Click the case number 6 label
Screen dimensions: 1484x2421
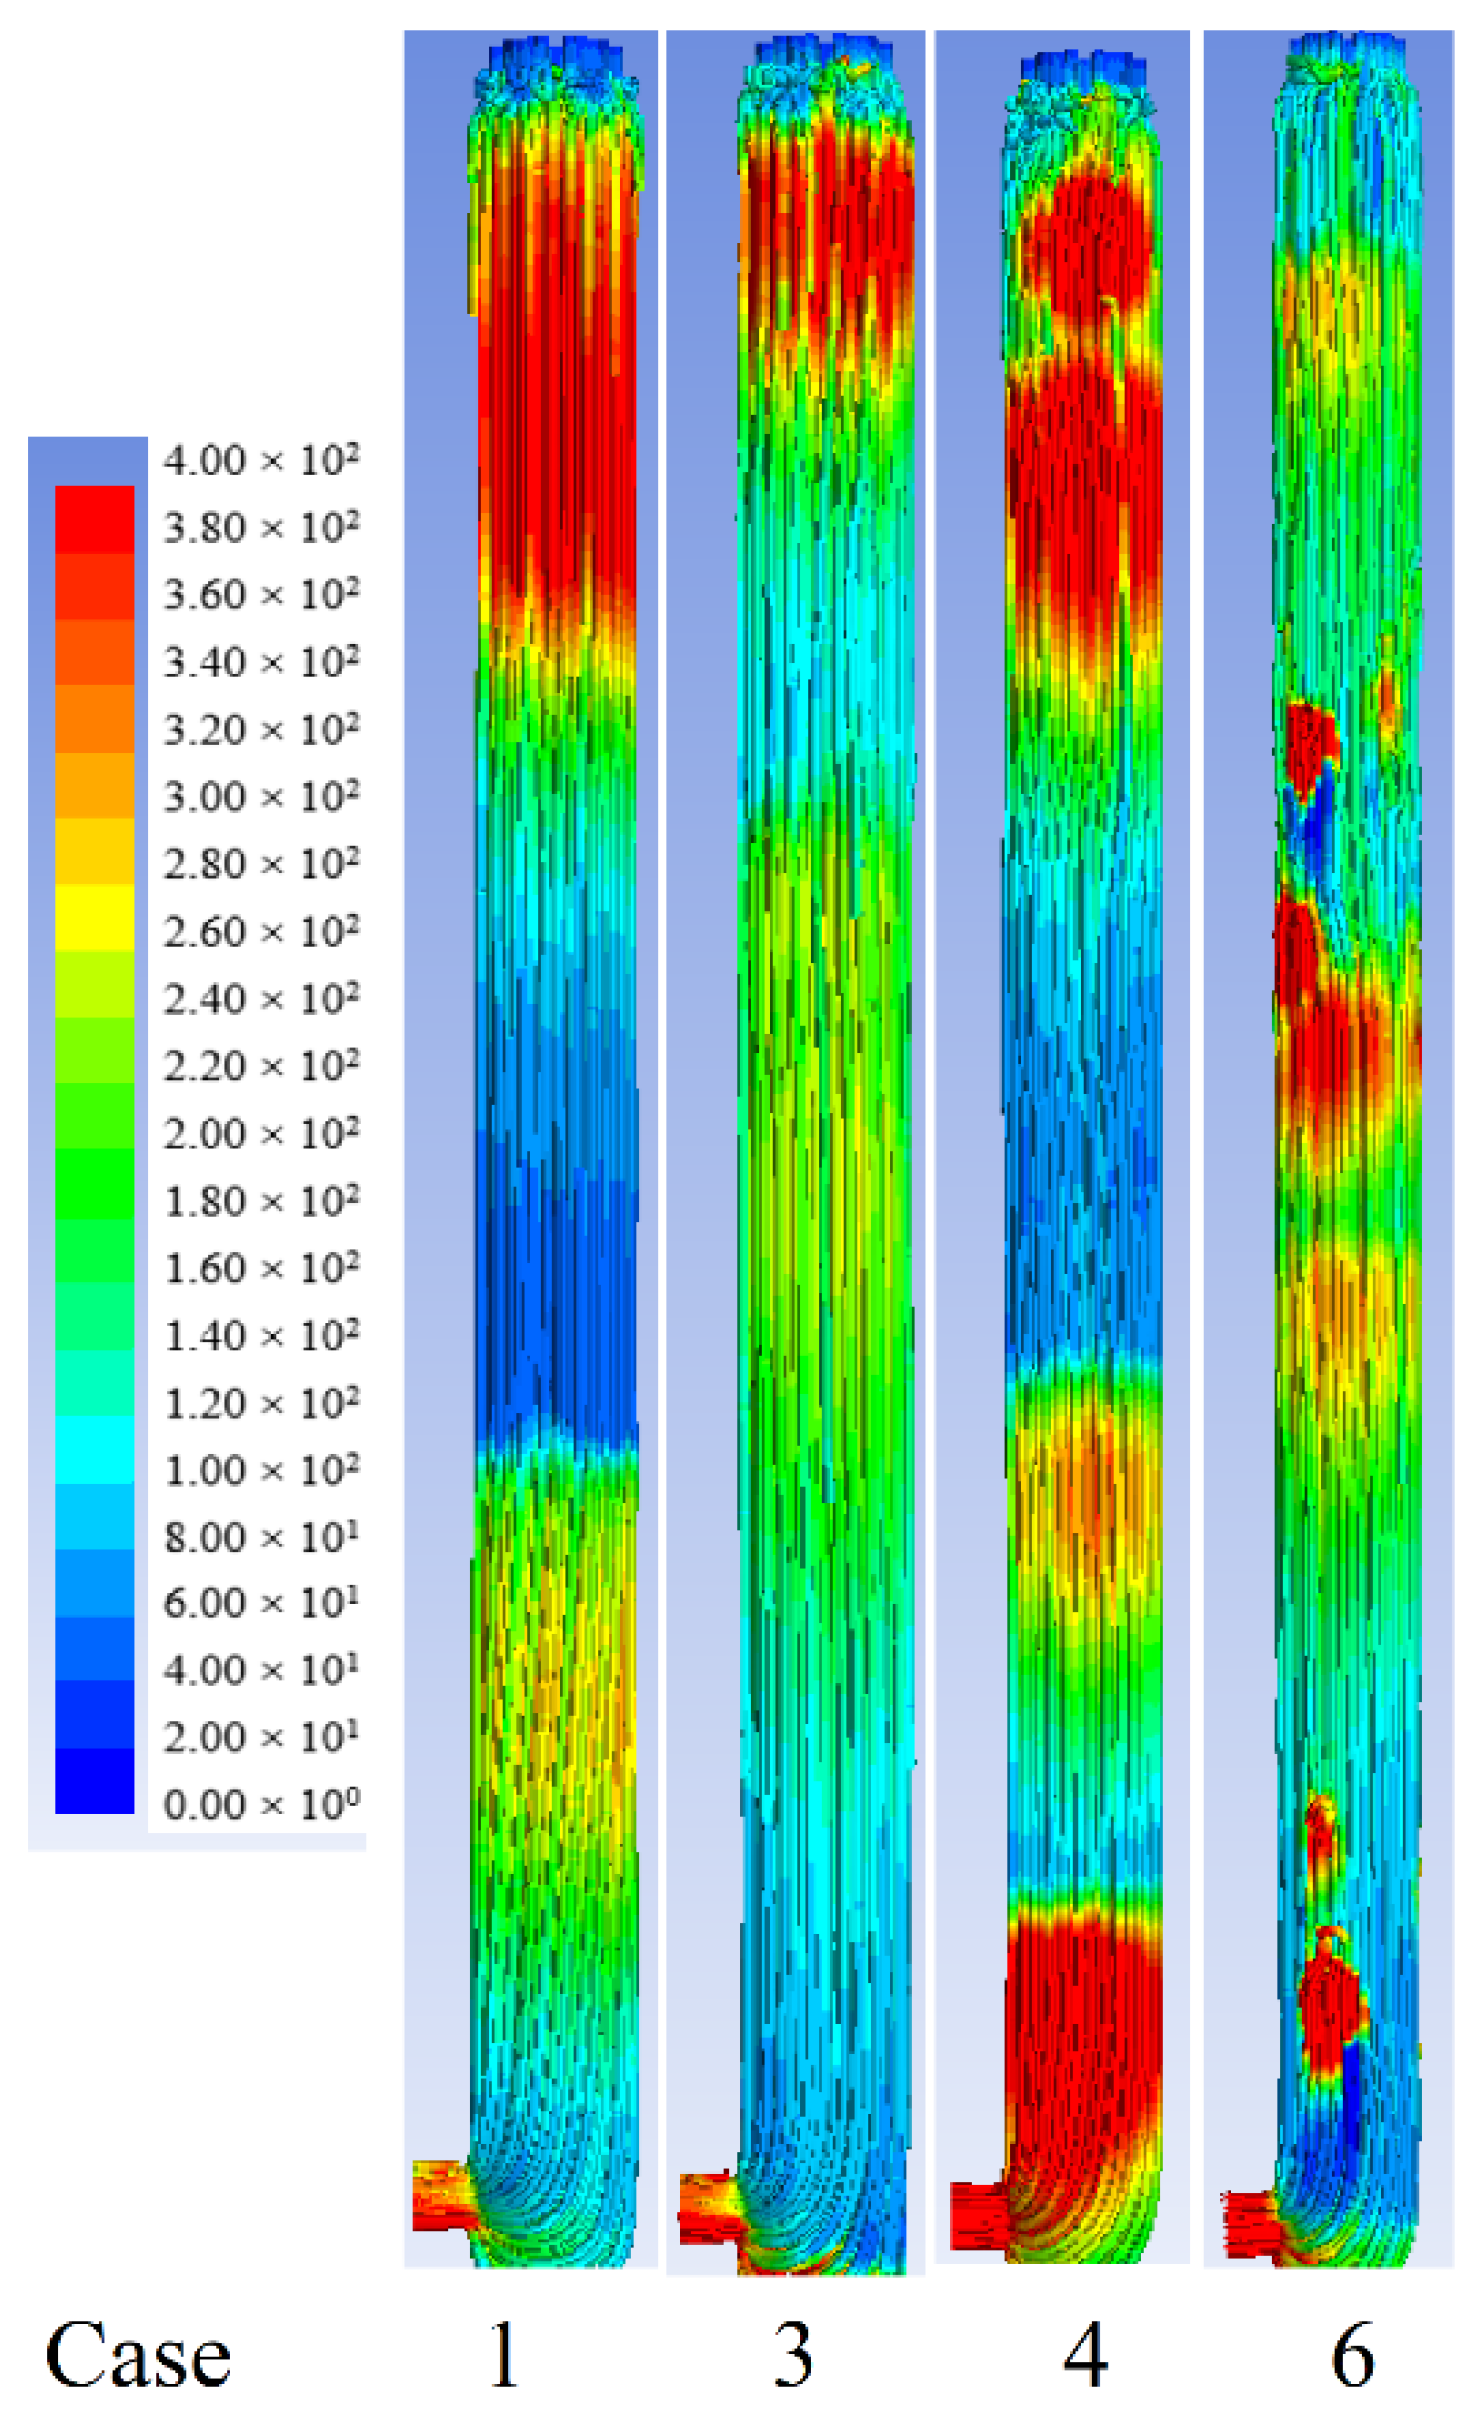(1353, 2354)
